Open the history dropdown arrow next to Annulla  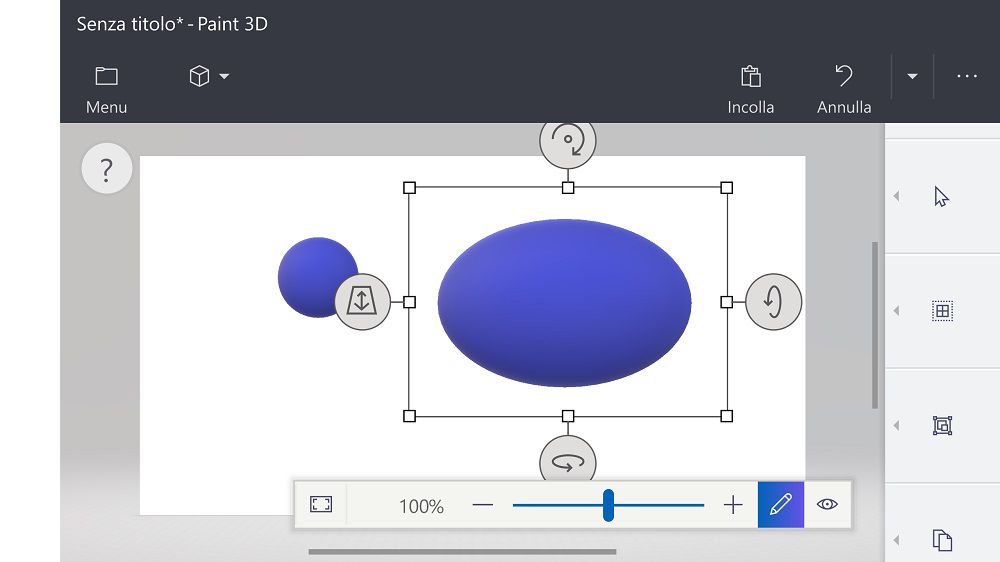(x=912, y=77)
